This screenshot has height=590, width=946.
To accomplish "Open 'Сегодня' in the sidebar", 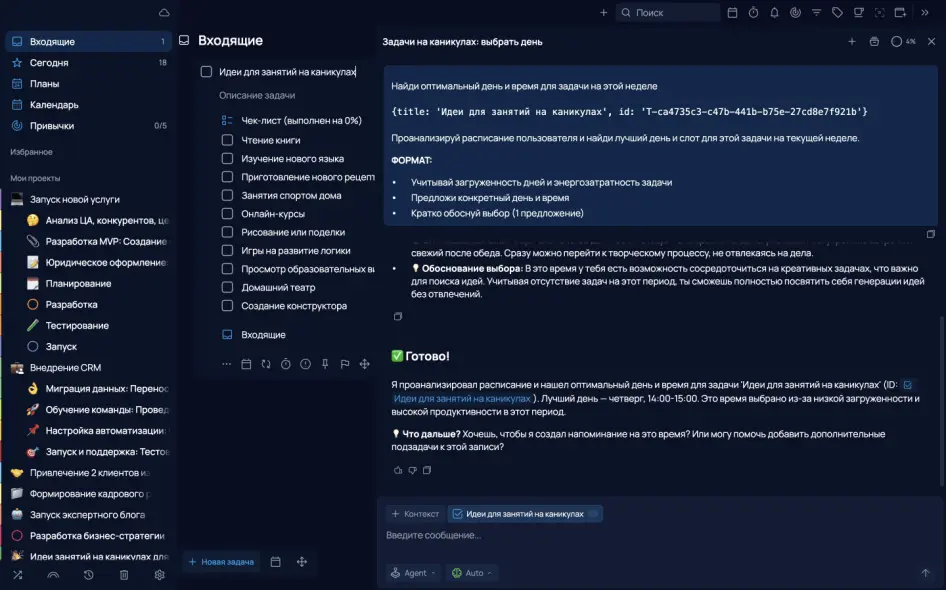I will (49, 63).
